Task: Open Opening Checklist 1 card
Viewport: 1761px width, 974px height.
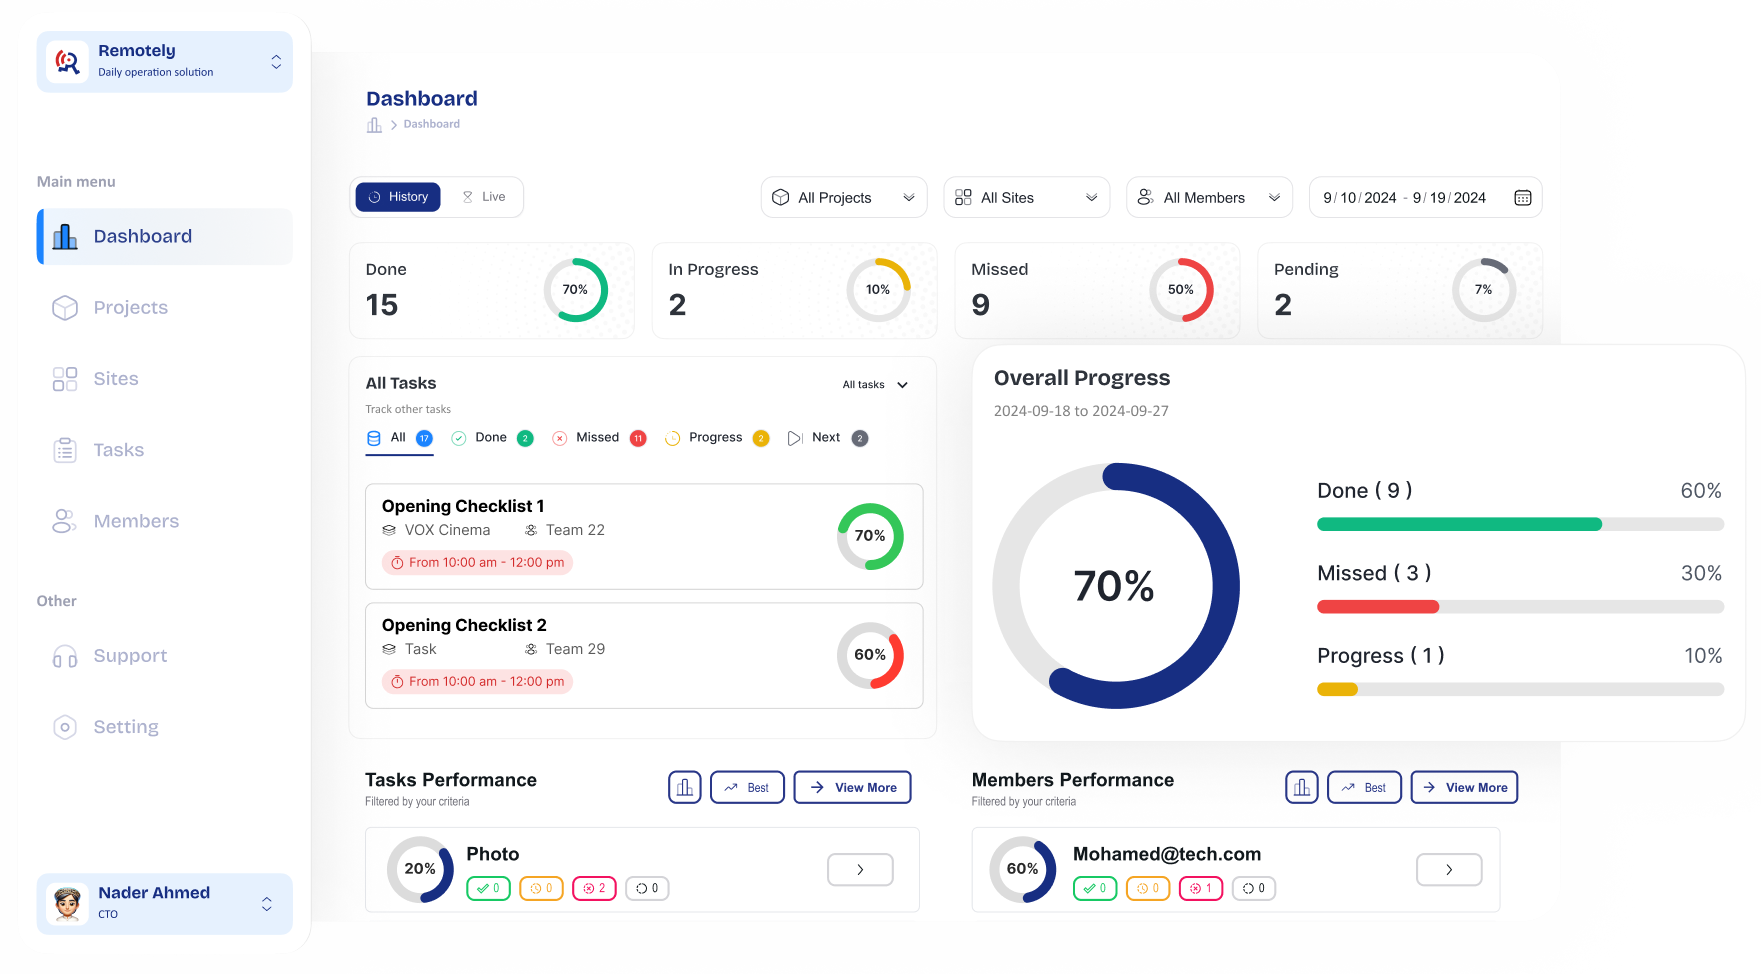Action: tap(644, 537)
